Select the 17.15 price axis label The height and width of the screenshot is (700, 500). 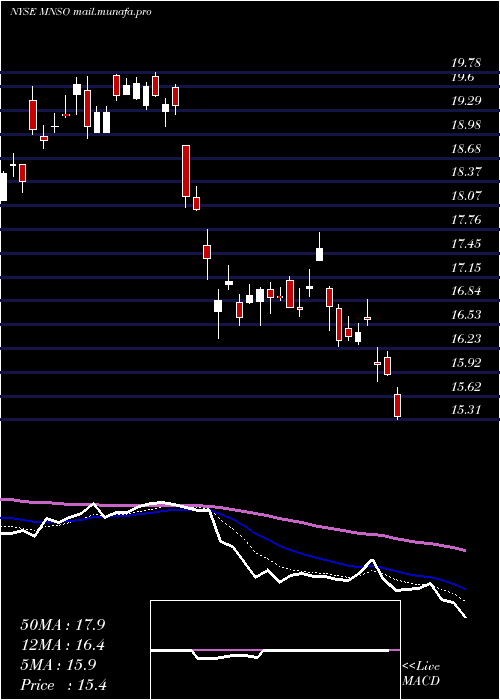[x=467, y=268]
